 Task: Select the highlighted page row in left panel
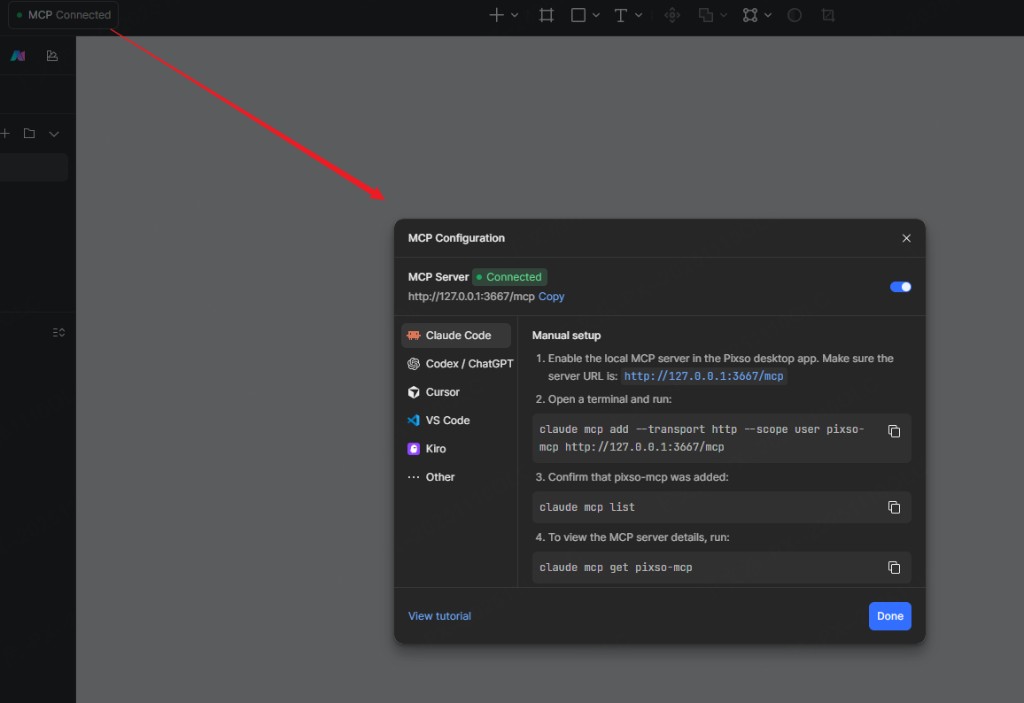click(x=34, y=167)
